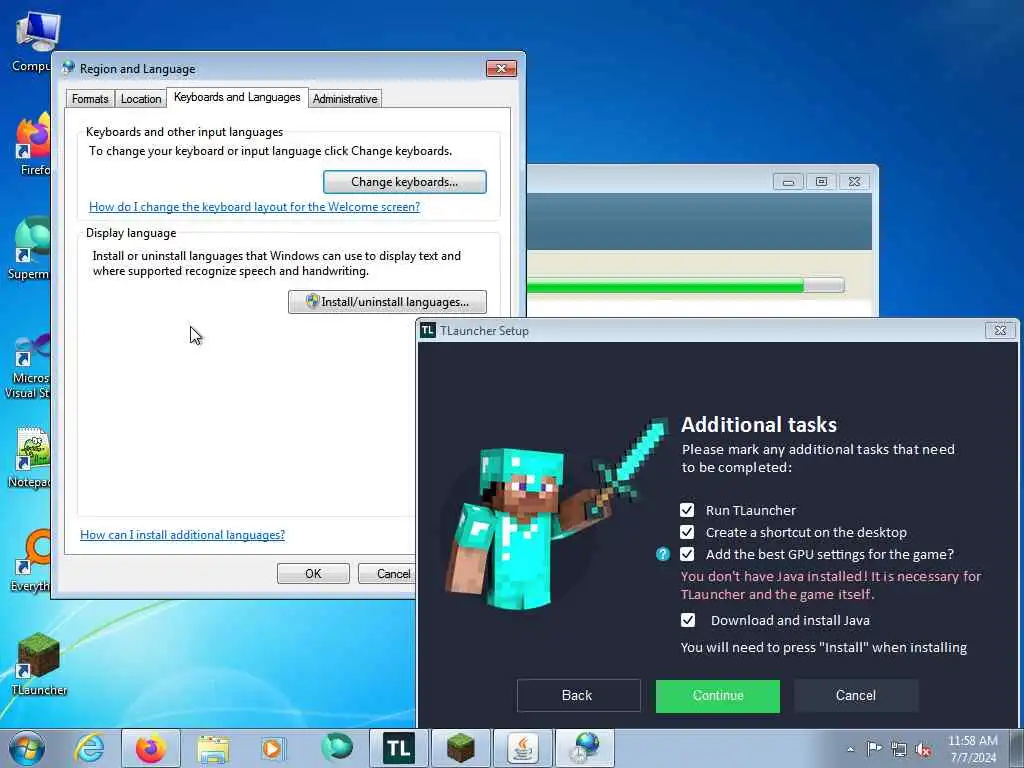The image size is (1024, 768).
Task: Click the Display language group label
Action: tap(131, 233)
